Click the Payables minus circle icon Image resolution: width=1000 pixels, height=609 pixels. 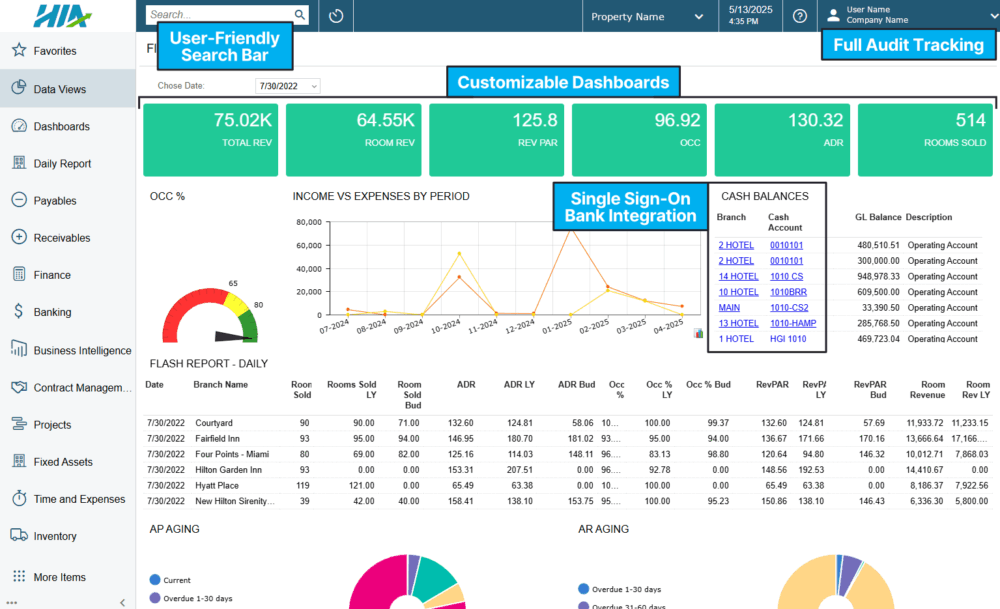[18, 200]
